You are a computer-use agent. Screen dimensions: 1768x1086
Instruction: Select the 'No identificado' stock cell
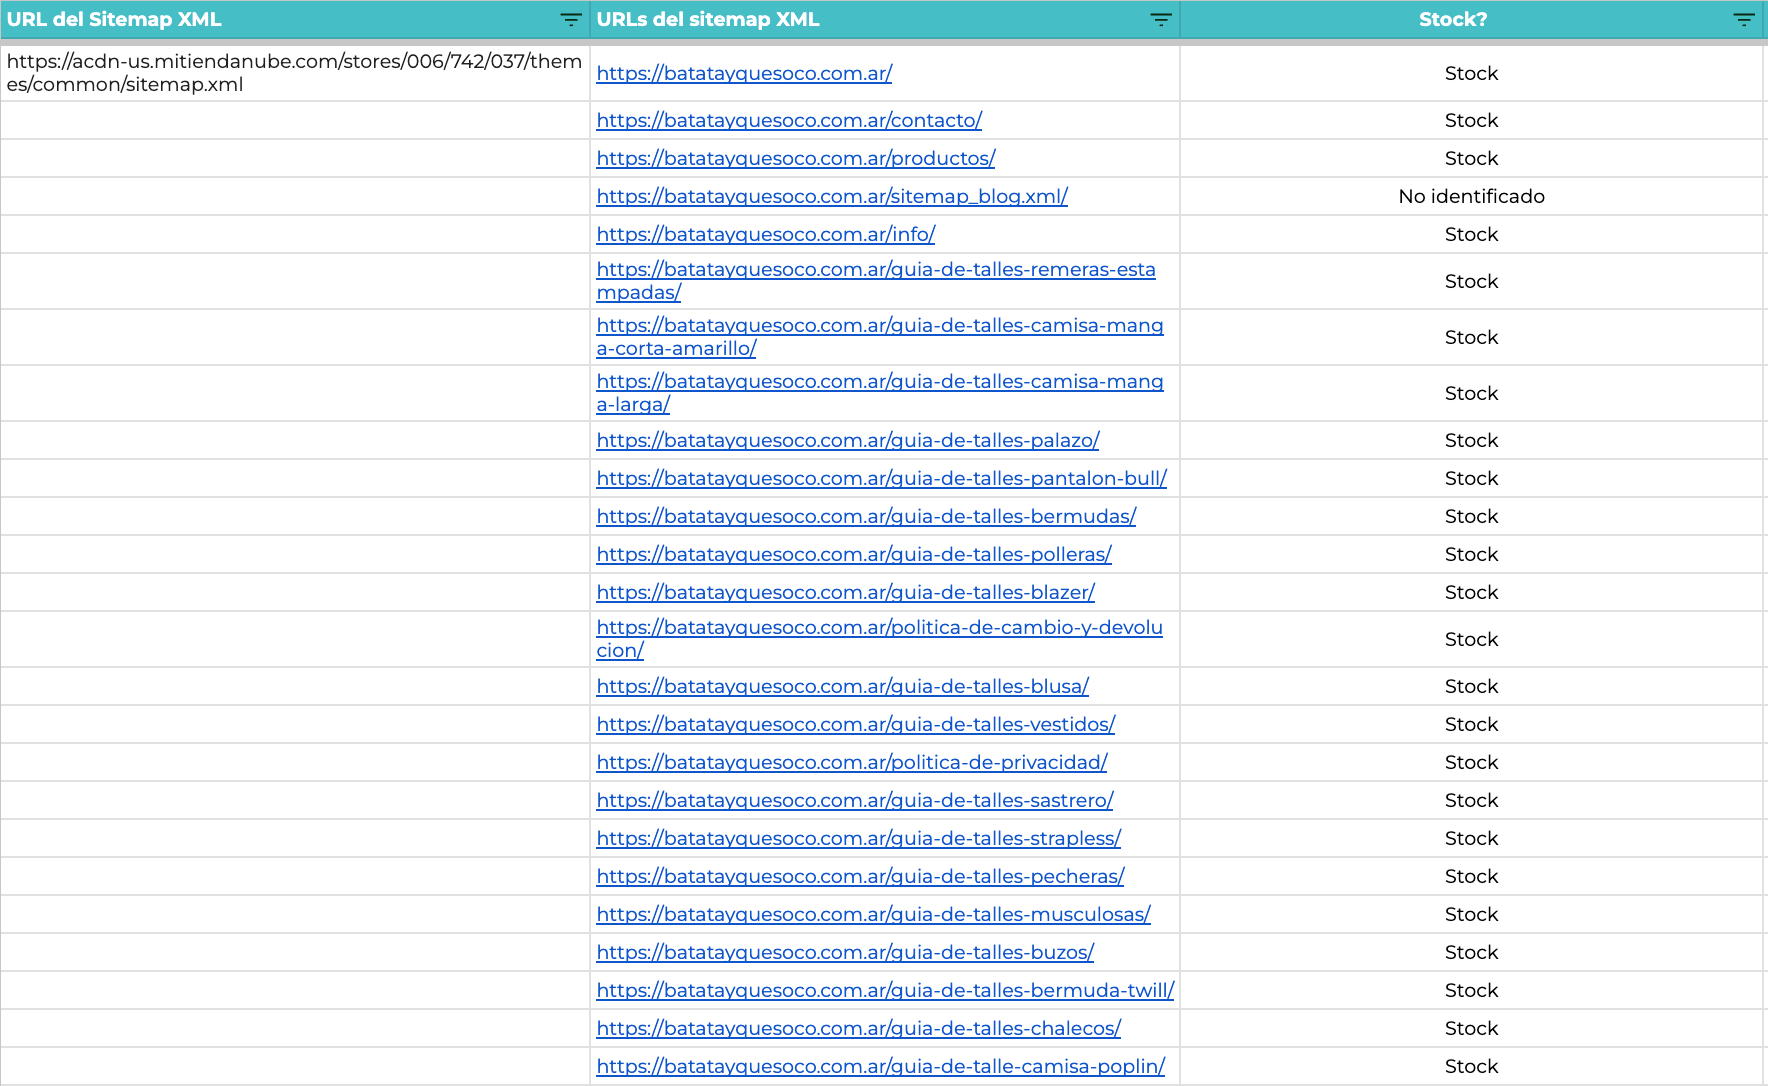(1471, 196)
